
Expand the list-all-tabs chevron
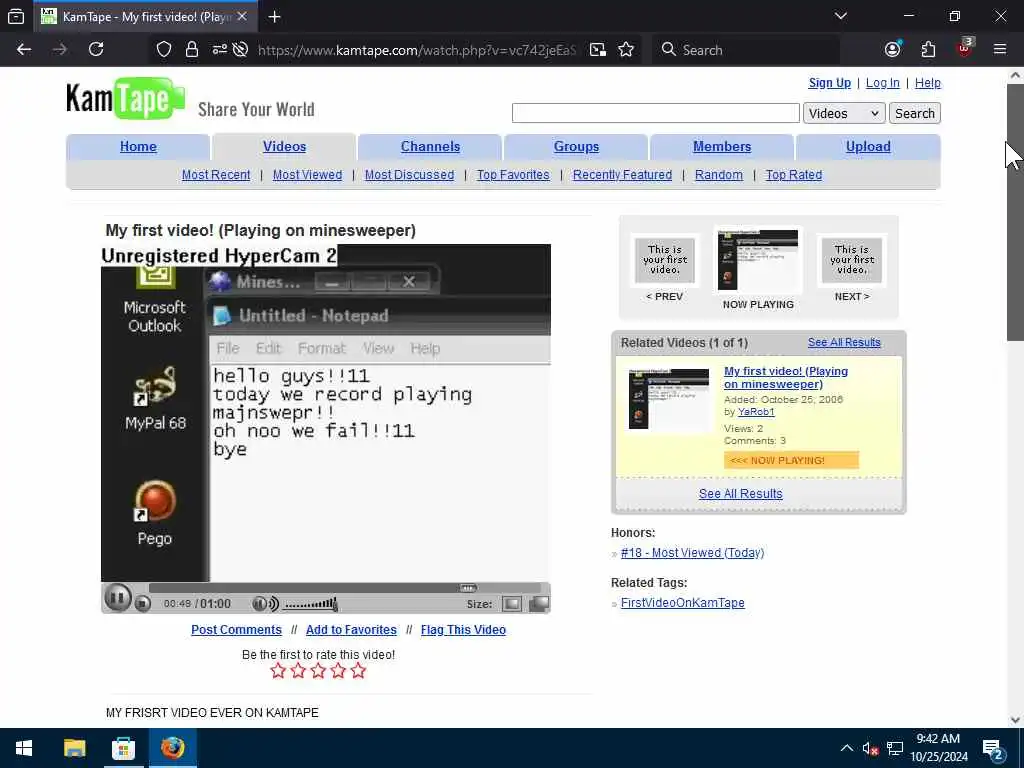(x=840, y=16)
